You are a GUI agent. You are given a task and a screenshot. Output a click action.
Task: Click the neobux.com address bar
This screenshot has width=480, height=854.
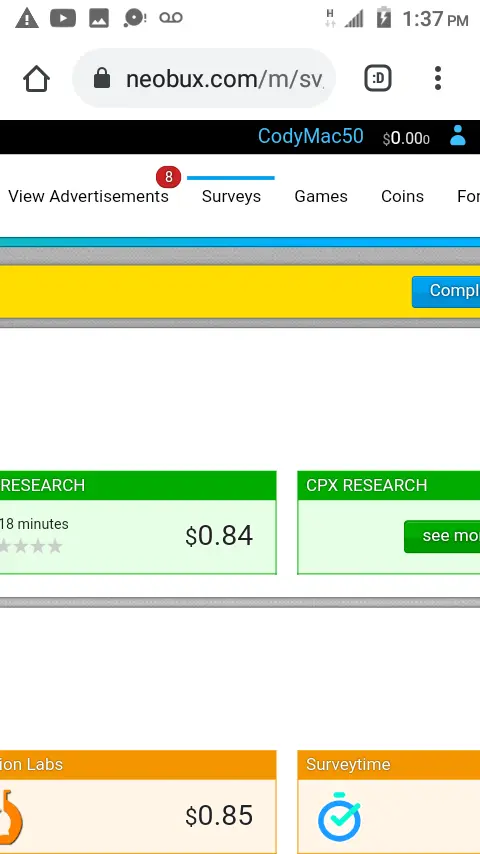click(x=204, y=79)
